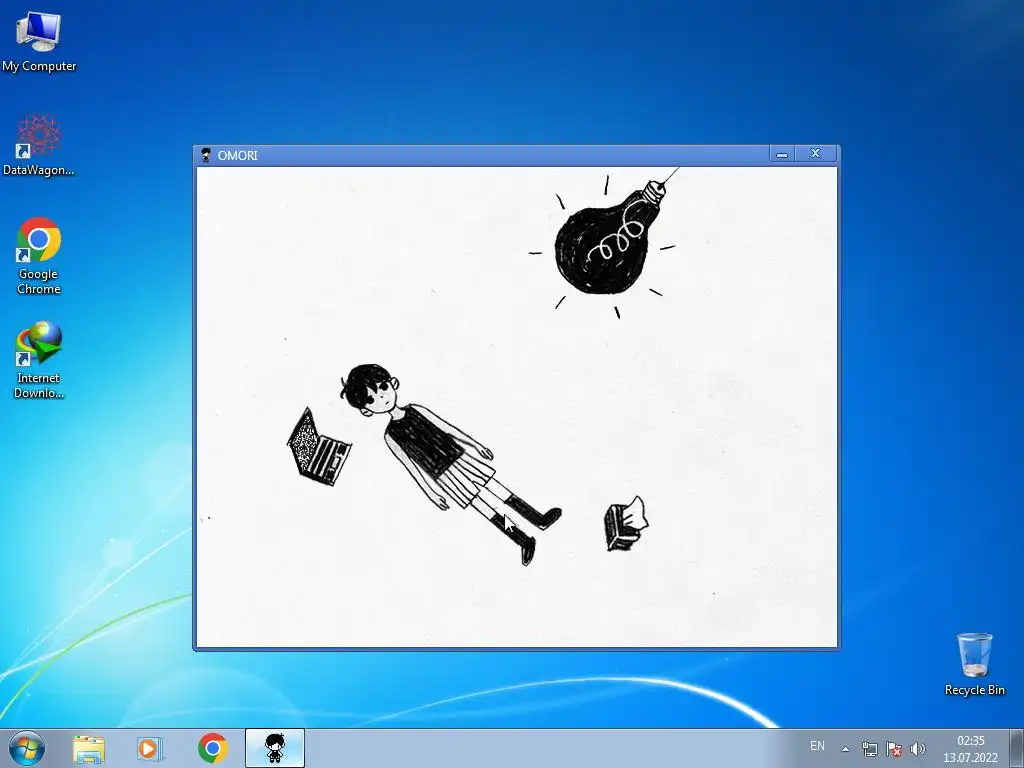Minimize the OMORI window
The image size is (1024, 768).
(782, 154)
